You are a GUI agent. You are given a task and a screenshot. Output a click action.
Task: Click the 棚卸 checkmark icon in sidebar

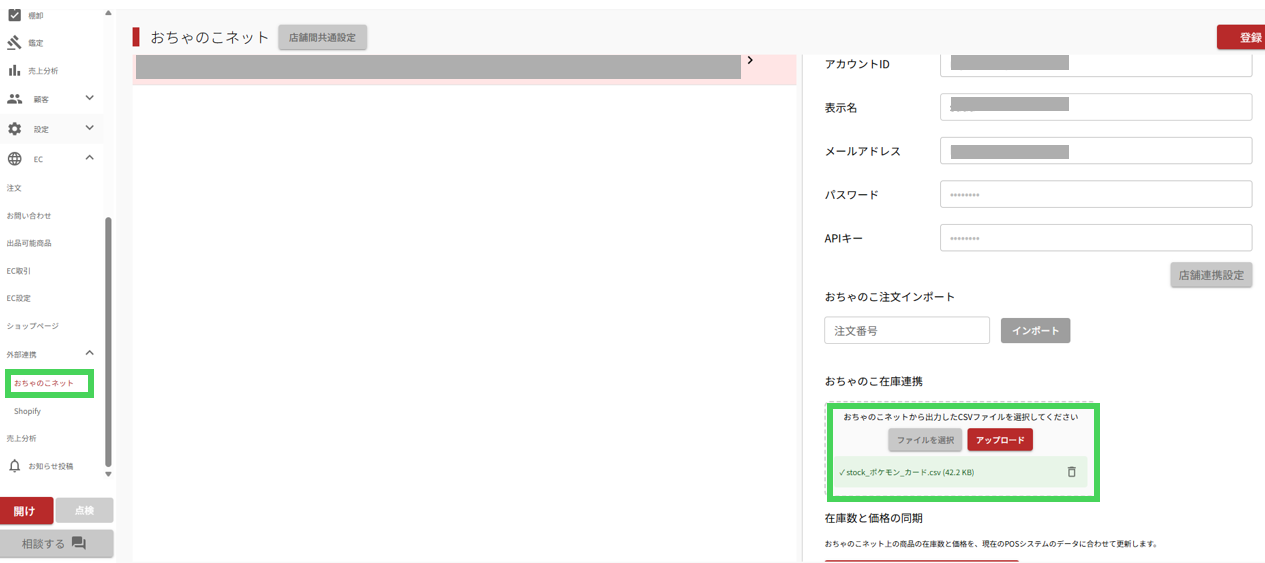click(14, 14)
